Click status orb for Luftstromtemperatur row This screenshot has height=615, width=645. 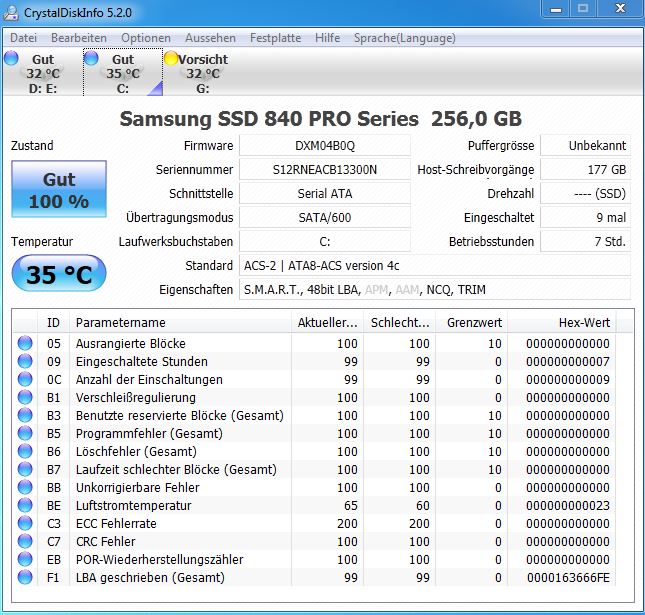click(25, 505)
